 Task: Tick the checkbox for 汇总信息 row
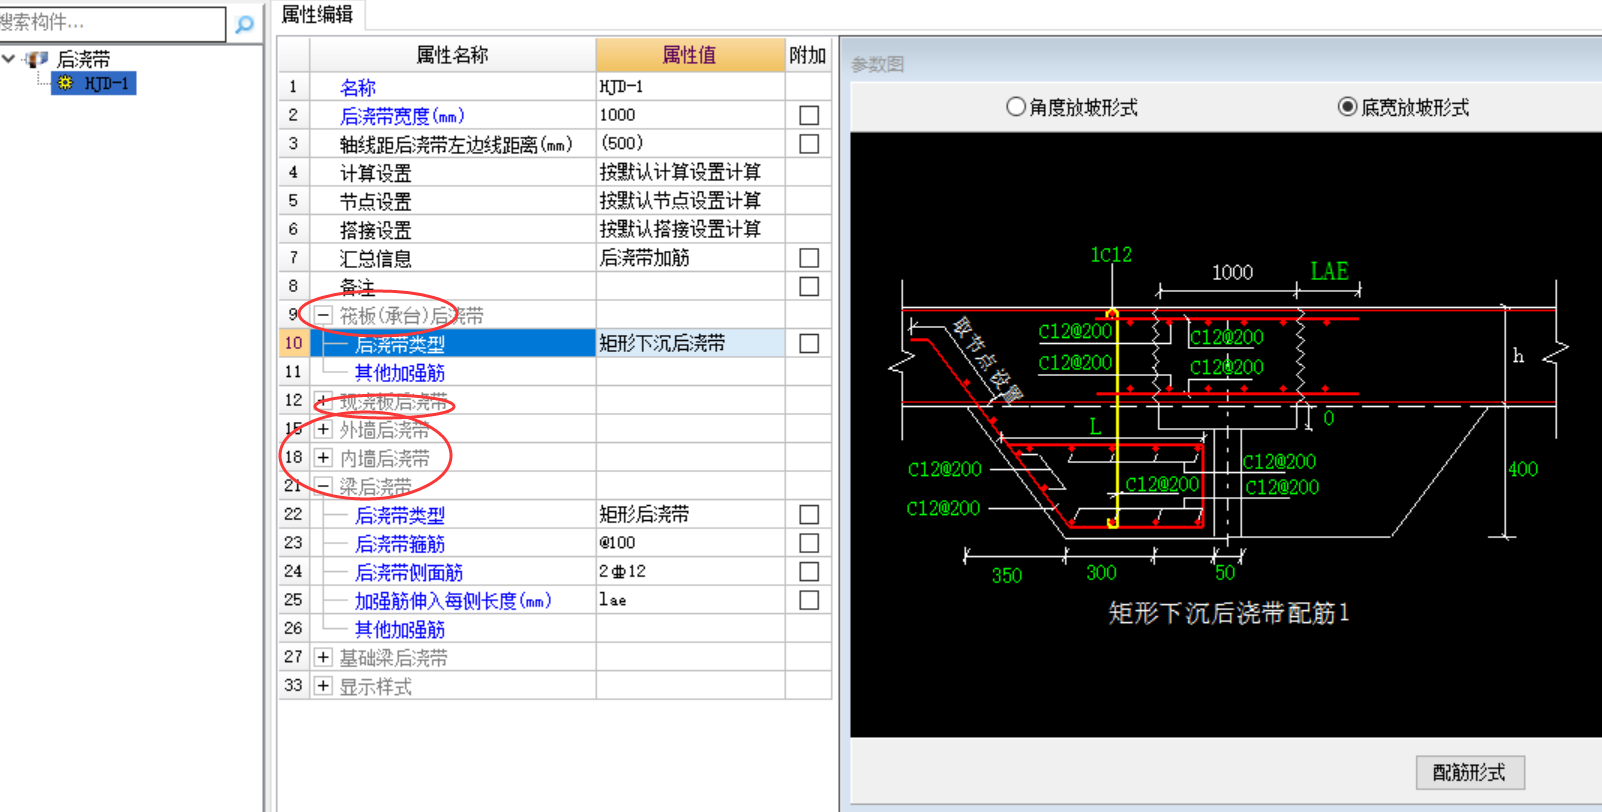pos(809,258)
